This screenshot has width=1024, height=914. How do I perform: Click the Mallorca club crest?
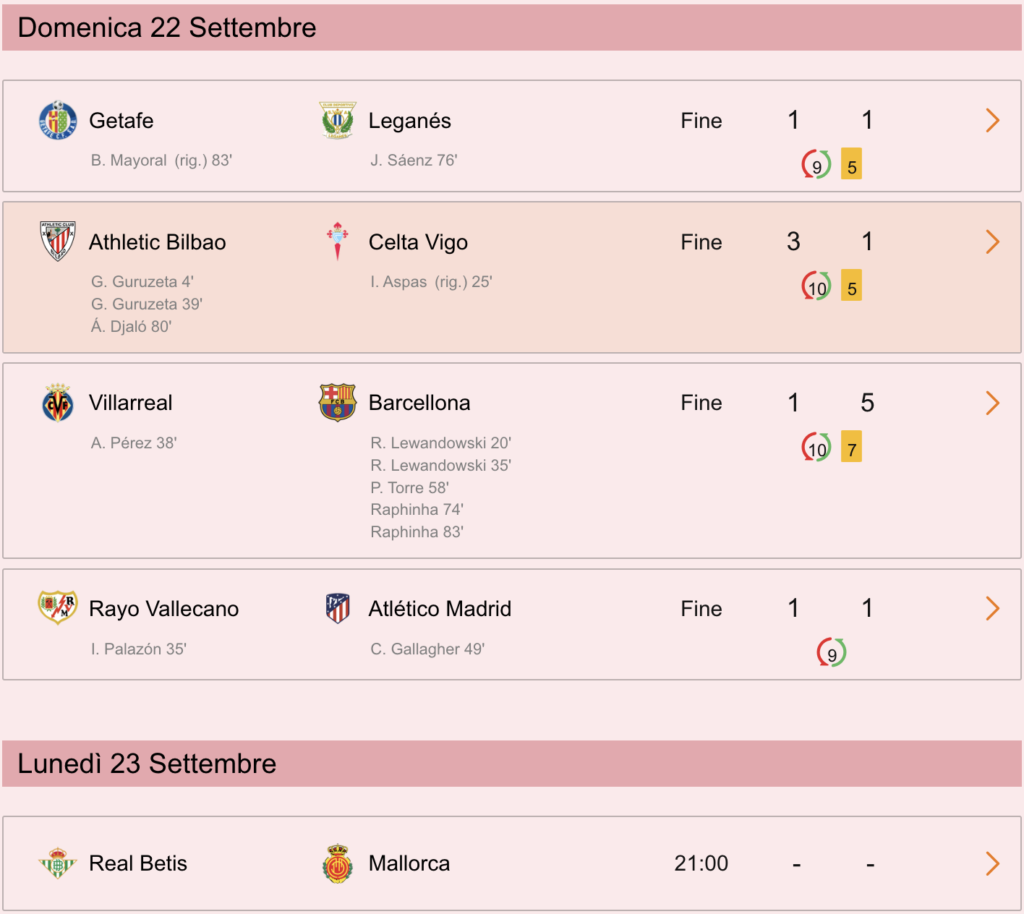click(338, 863)
